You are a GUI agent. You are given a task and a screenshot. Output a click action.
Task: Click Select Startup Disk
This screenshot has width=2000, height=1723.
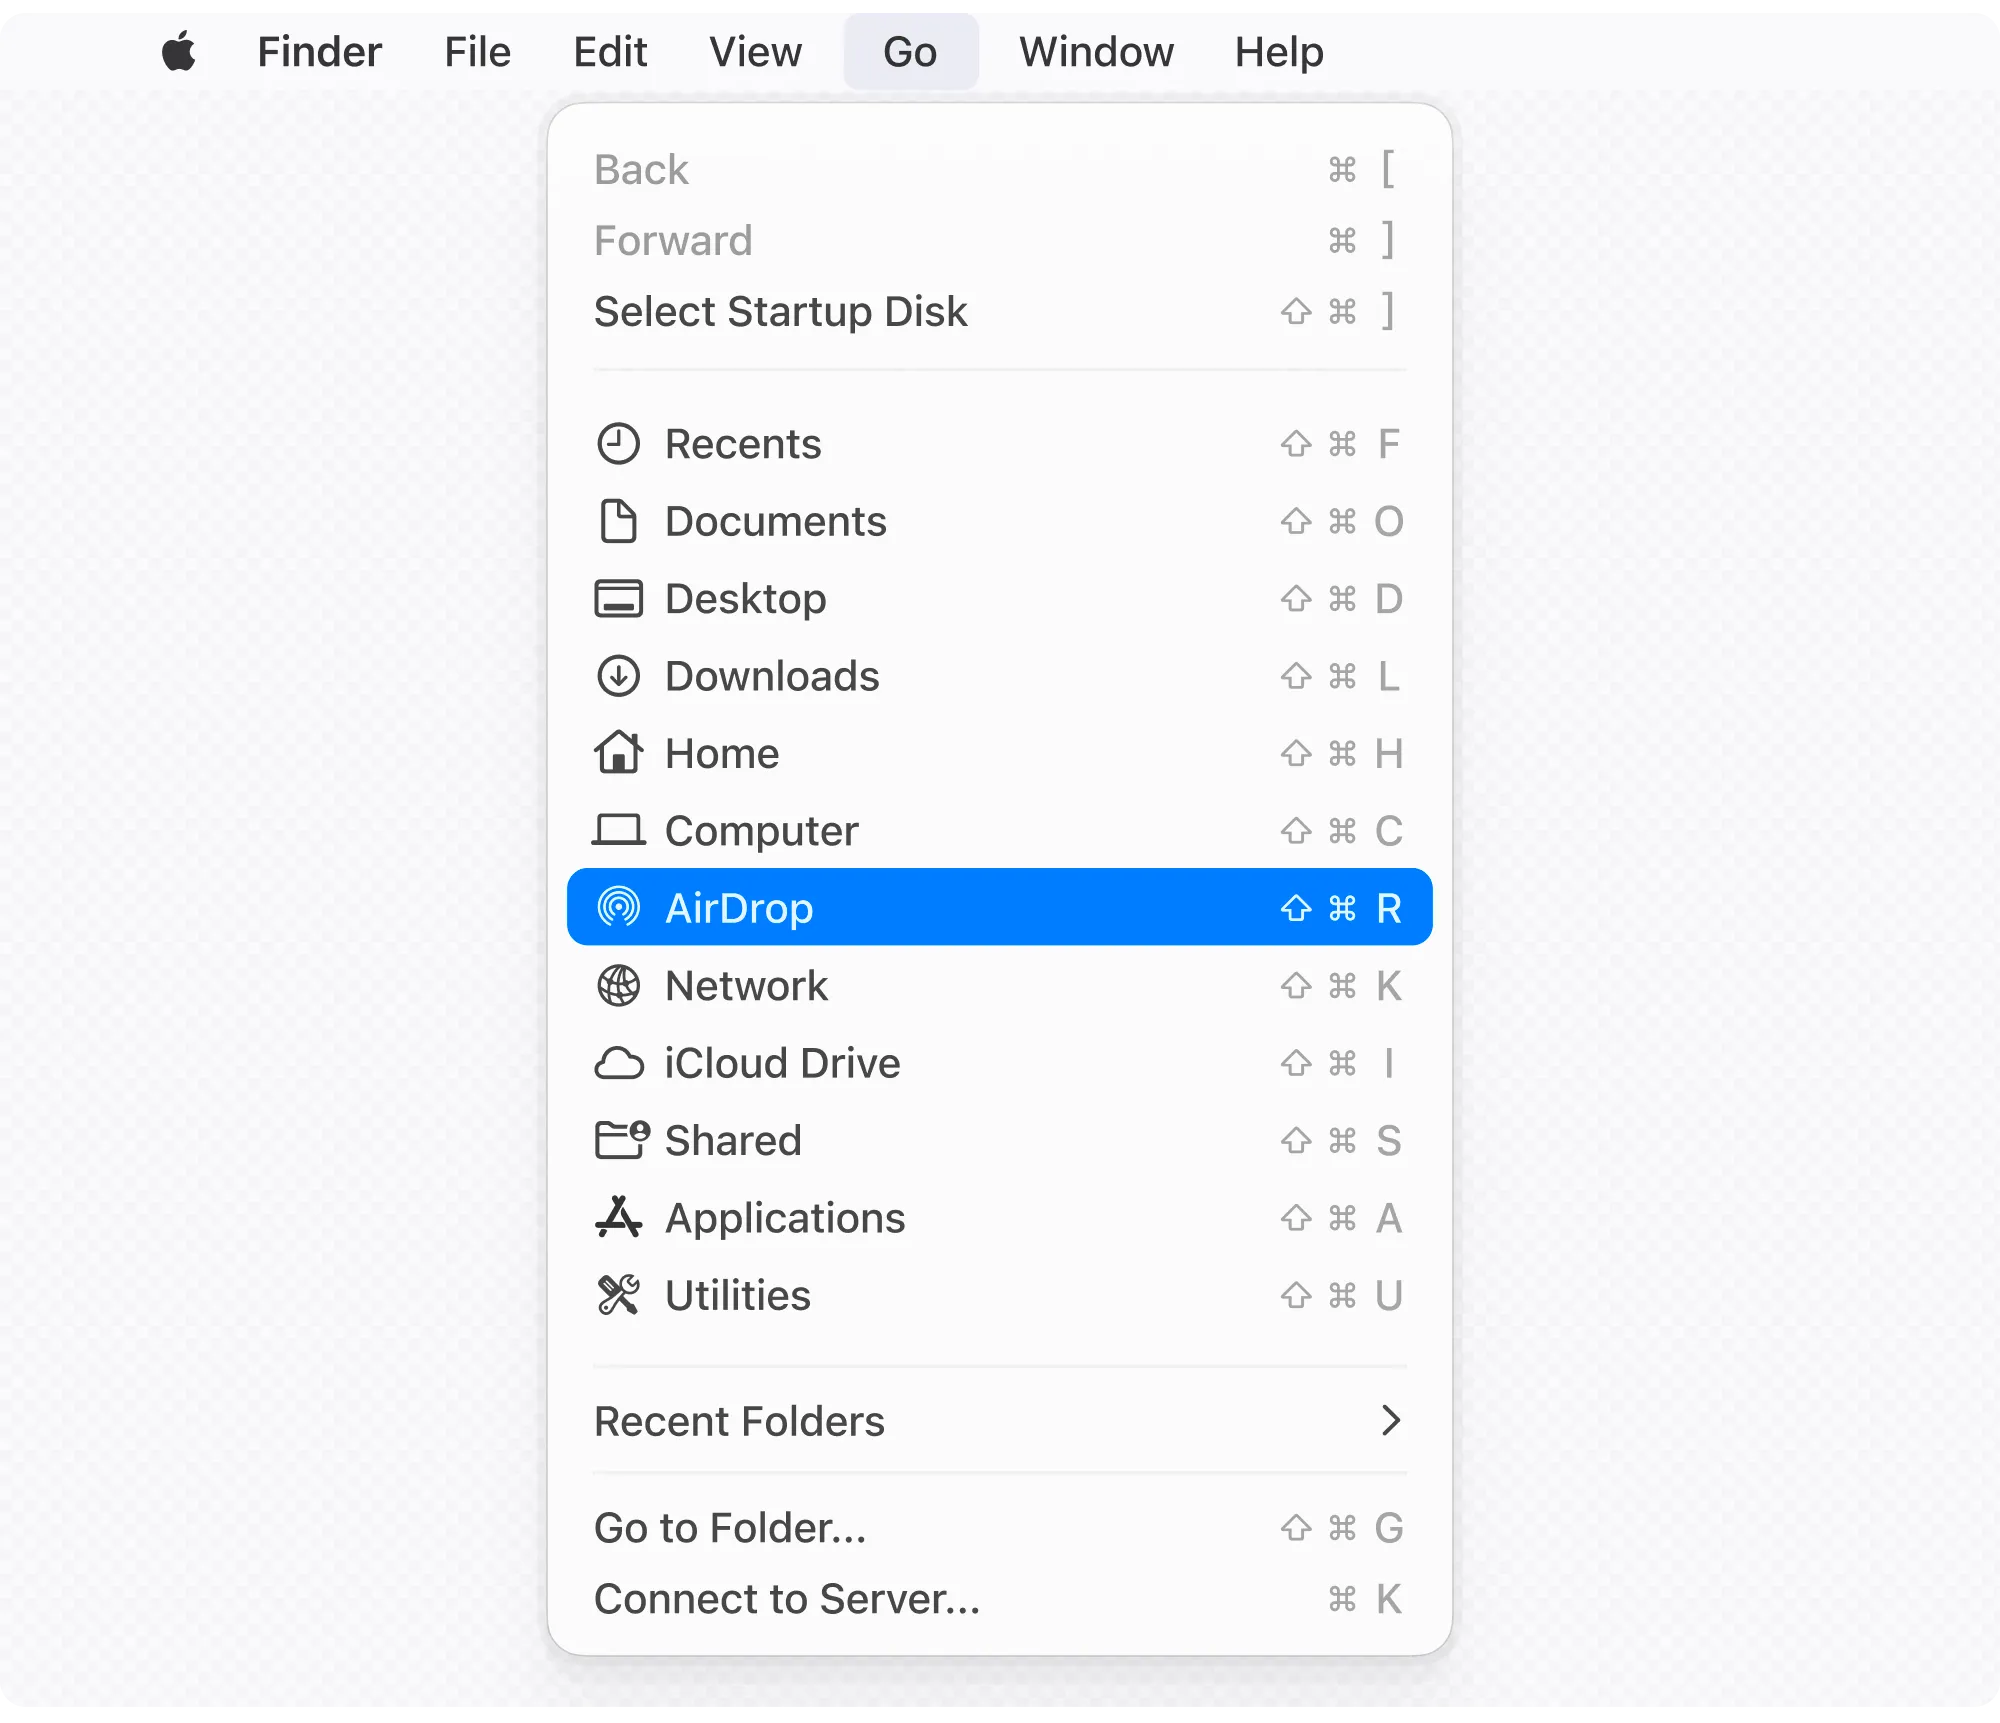780,312
